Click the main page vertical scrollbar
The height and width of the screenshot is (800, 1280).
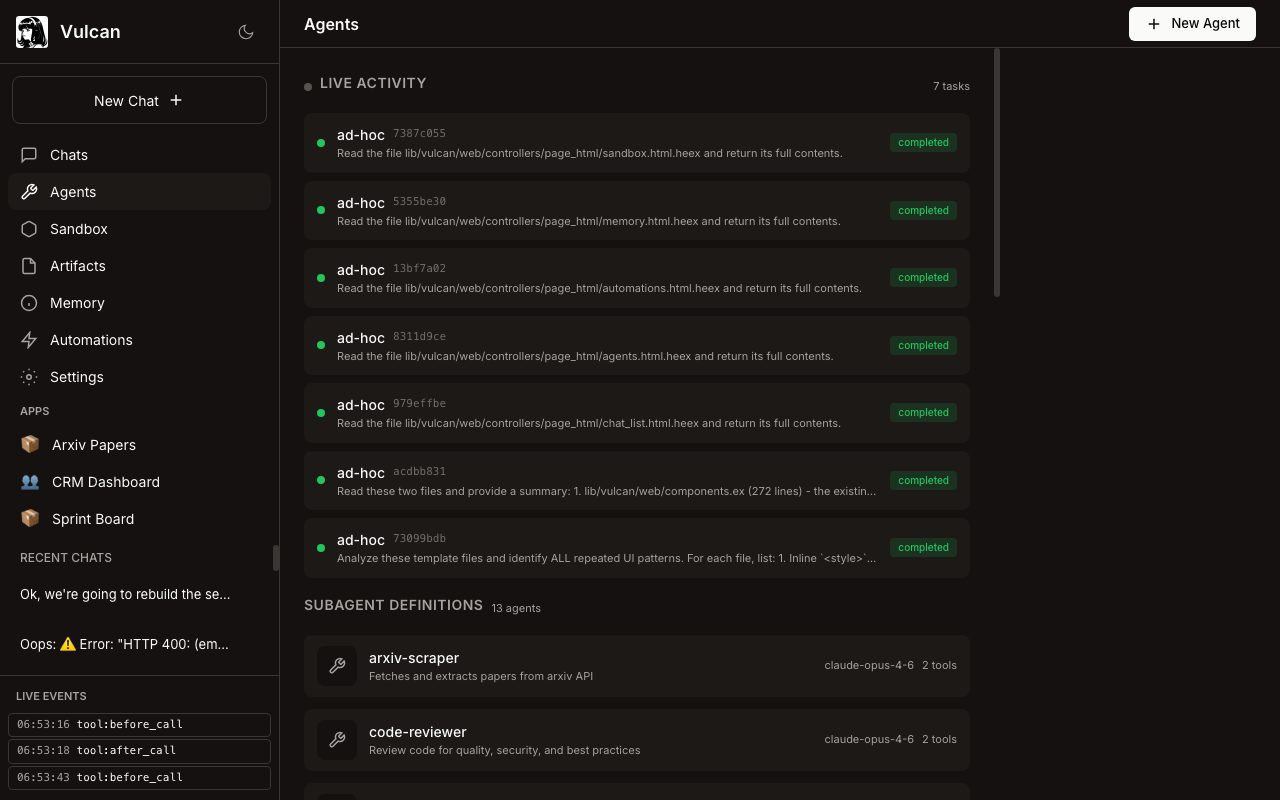point(997,172)
